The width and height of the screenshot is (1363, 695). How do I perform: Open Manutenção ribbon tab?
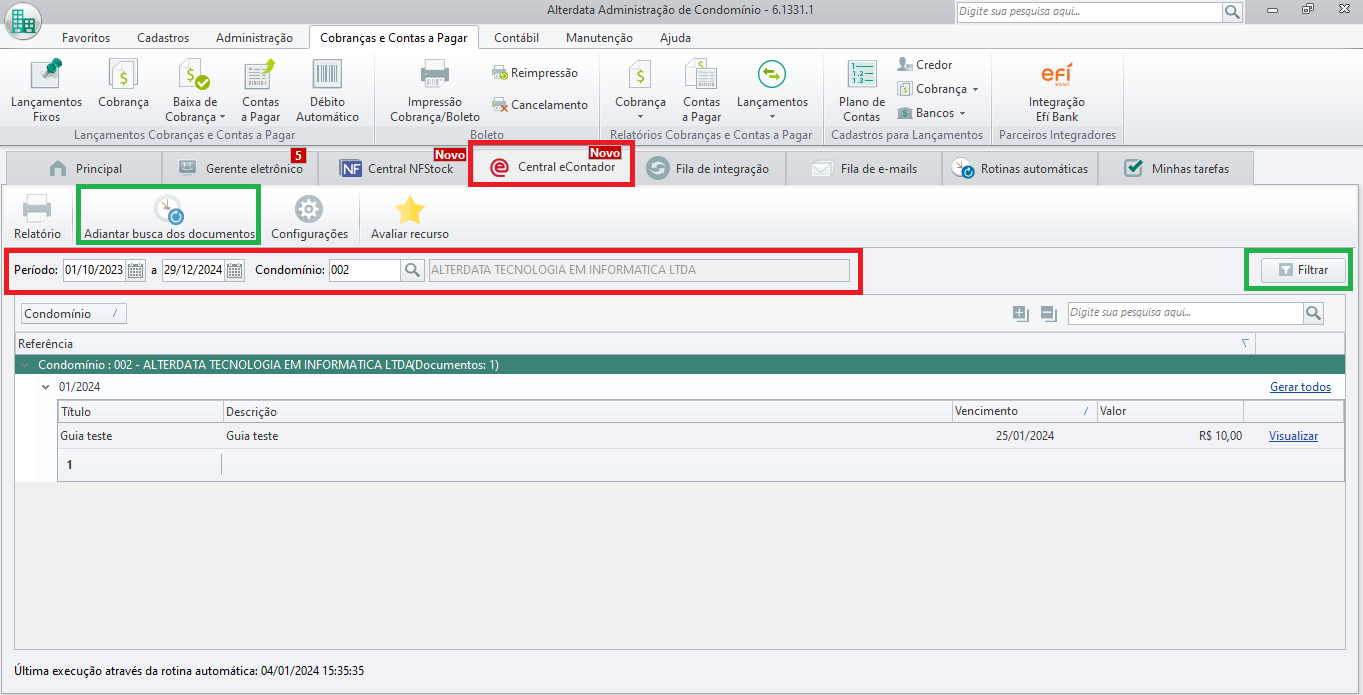(599, 38)
